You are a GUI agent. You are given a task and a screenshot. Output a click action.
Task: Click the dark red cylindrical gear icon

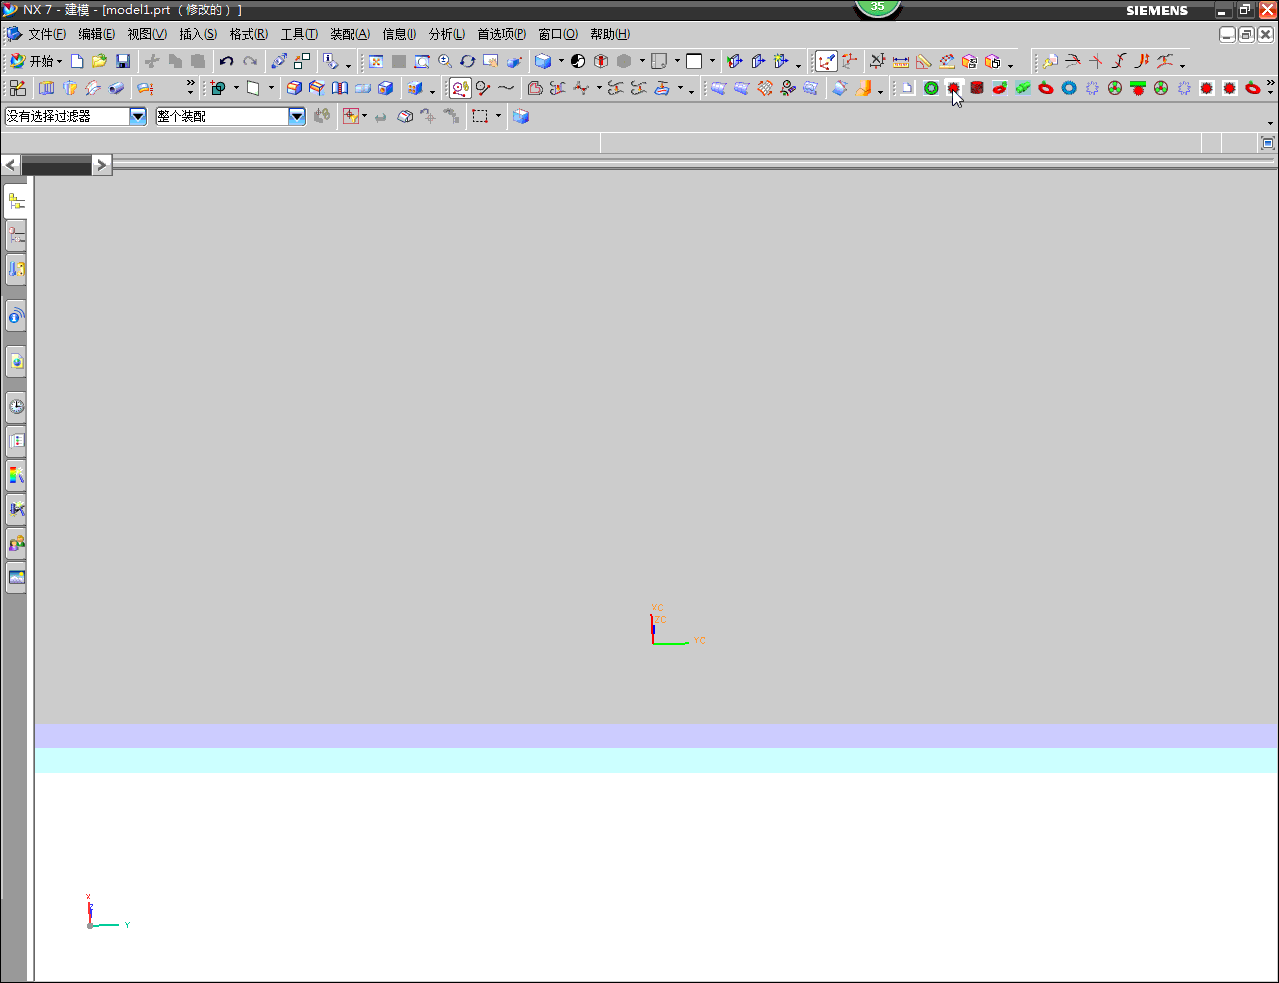coord(977,88)
